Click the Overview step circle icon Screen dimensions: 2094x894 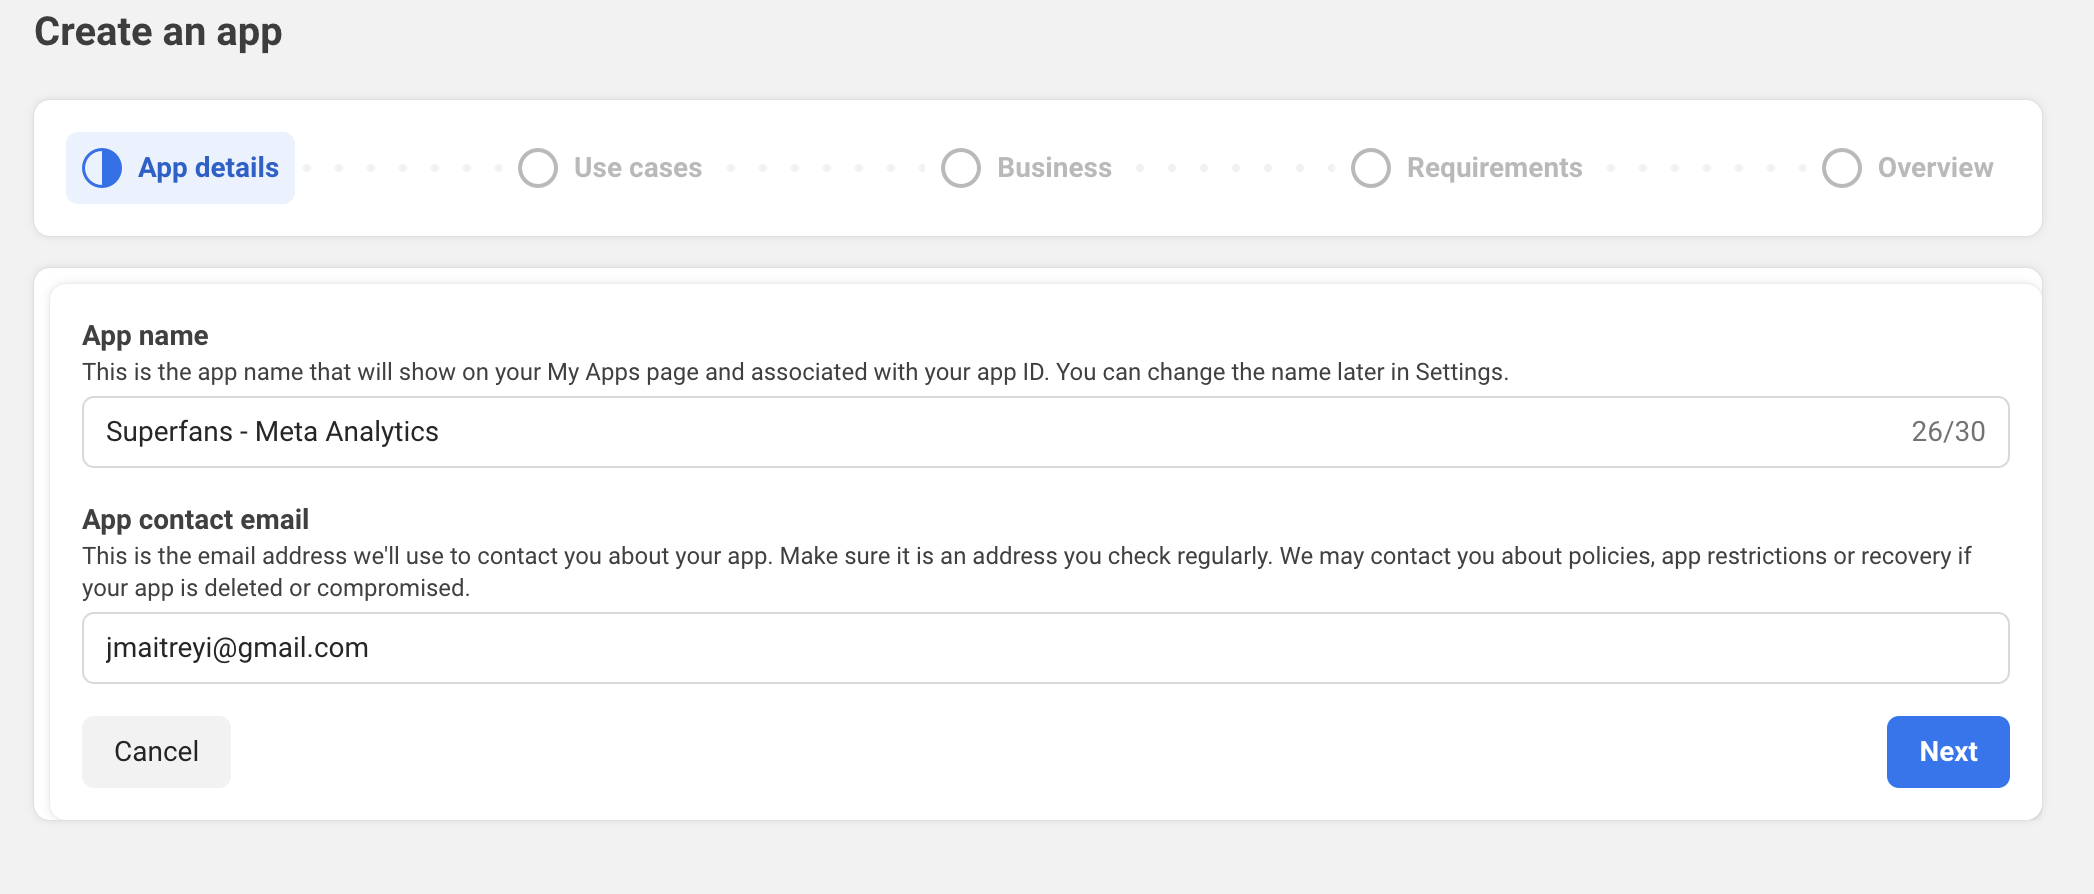click(1842, 168)
